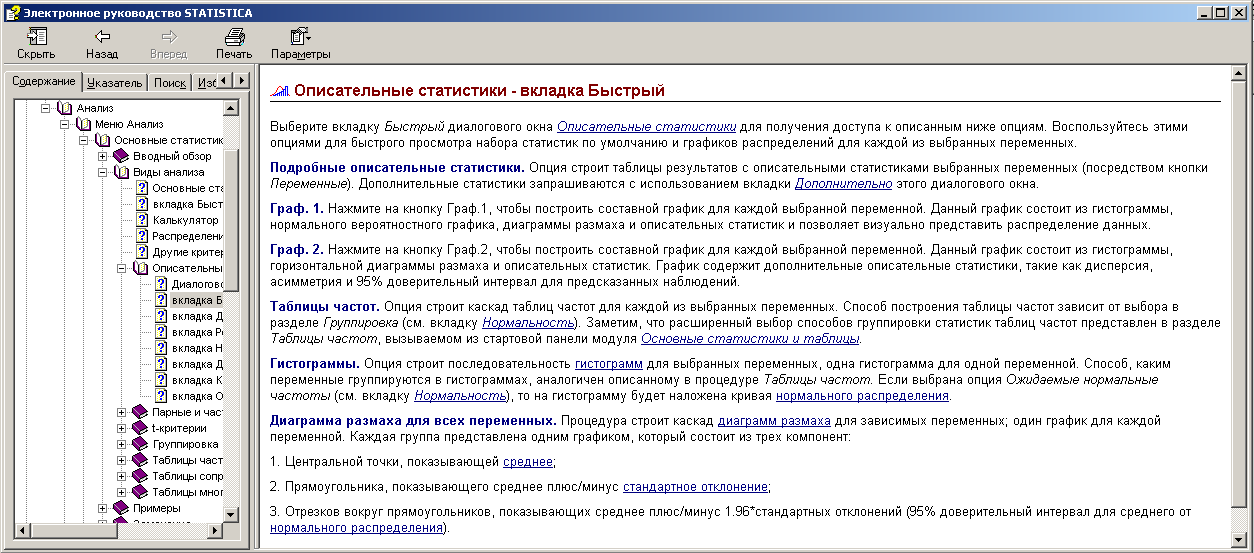Collapse the Основные статистик… node
Screen dimensions: 1254x553
click(x=84, y=140)
